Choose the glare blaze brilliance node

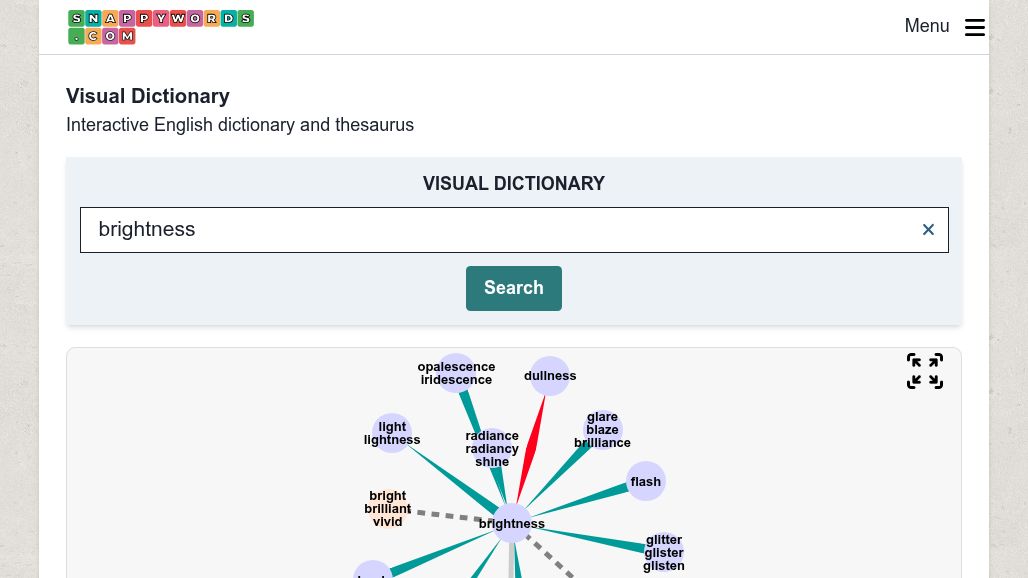(602, 430)
